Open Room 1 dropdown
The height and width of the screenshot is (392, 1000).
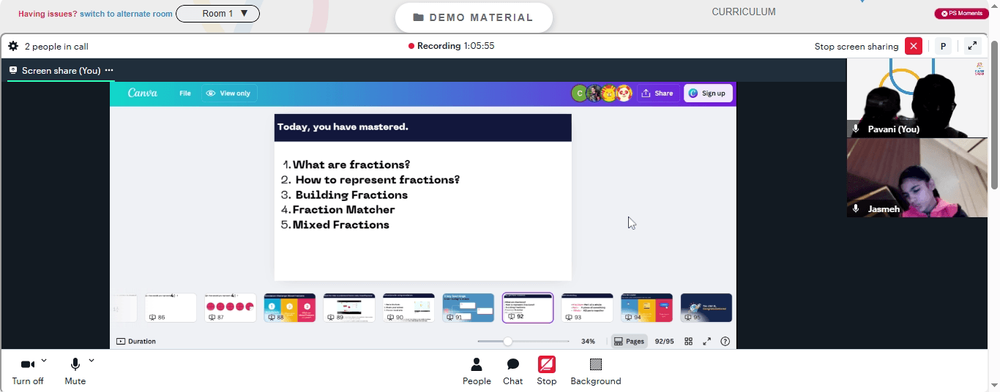pyautogui.click(x=217, y=13)
